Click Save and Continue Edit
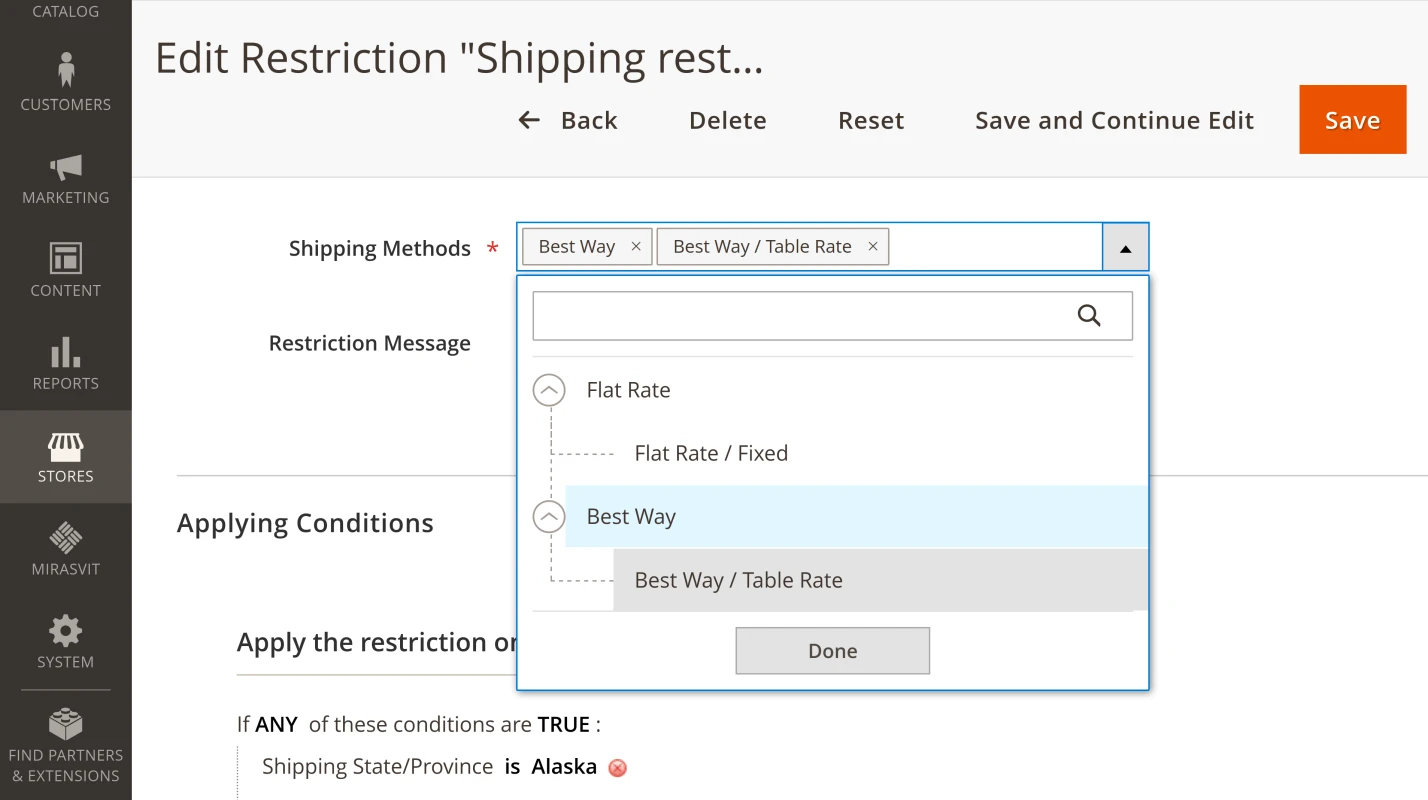Viewport: 1428px width, 800px height. pos(1114,119)
